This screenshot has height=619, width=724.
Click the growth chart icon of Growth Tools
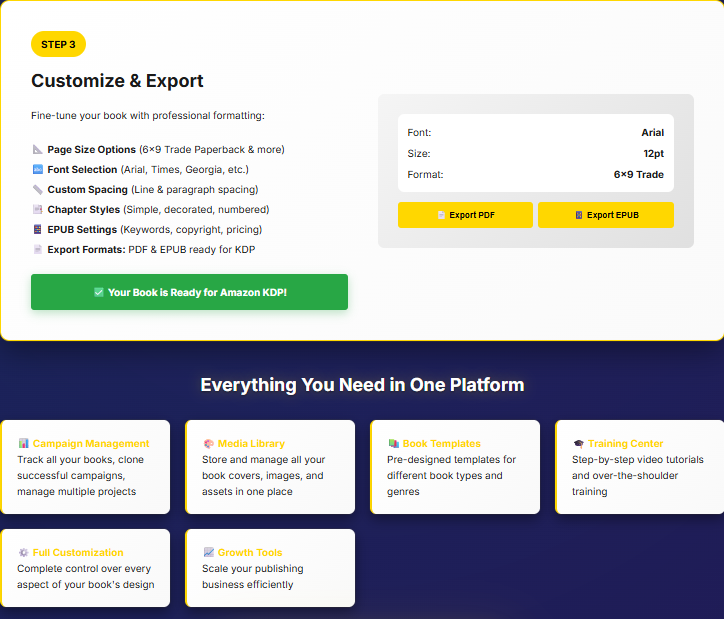tap(208, 553)
